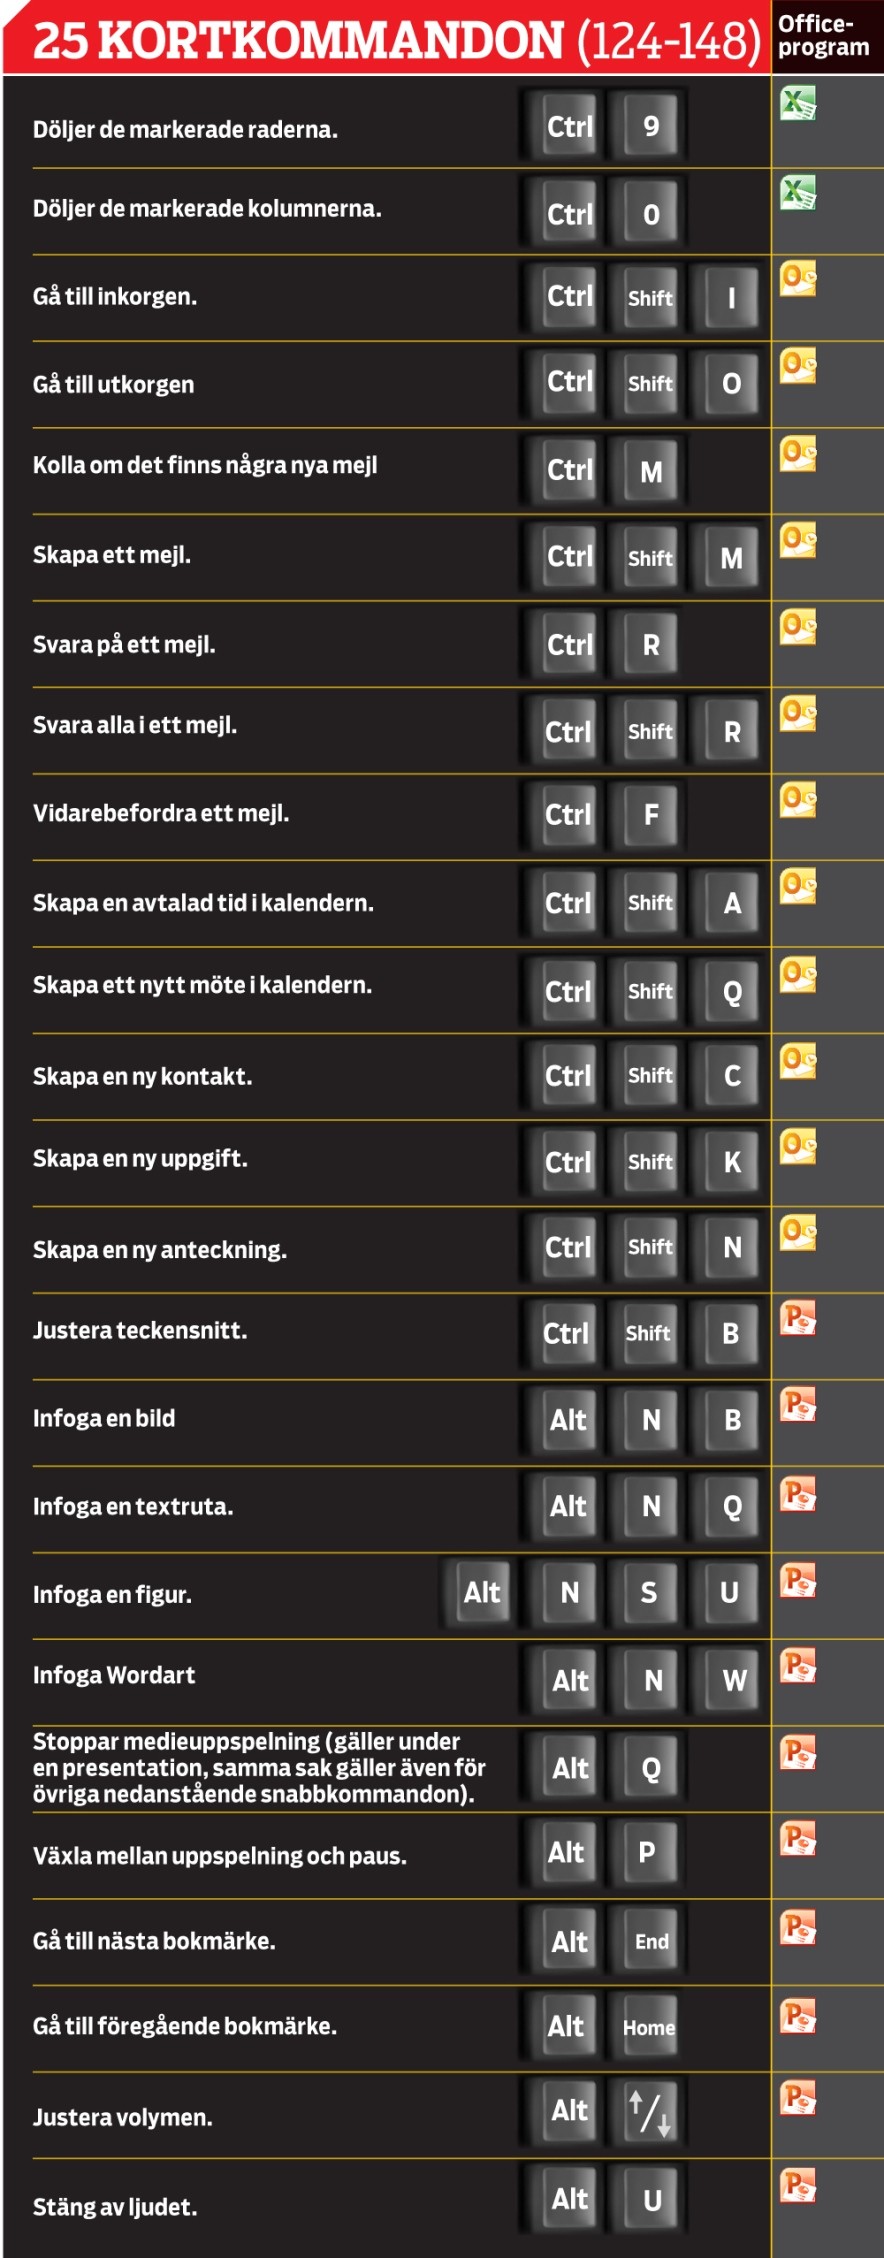Image resolution: width=884 pixels, height=2258 pixels.
Task: Click Outlook icon next to "Gå till inkorgen"
Action: [798, 278]
